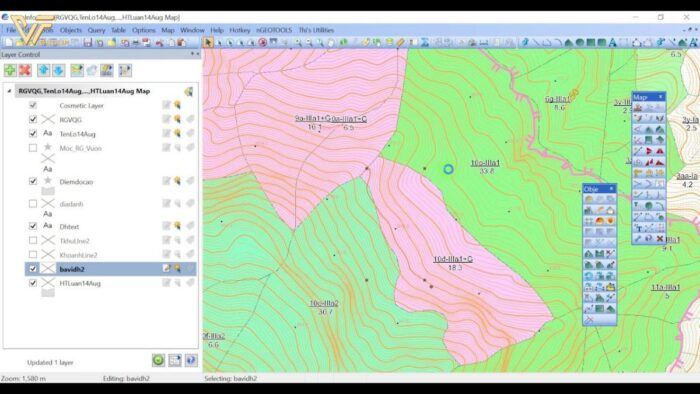
Task: Close the Obje floating palette
Action: 611,189
